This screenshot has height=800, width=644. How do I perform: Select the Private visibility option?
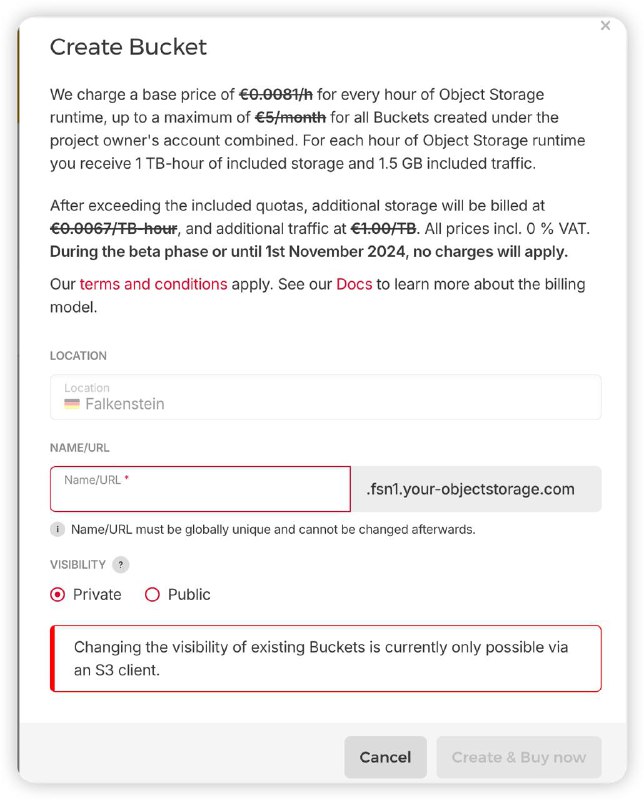58,594
